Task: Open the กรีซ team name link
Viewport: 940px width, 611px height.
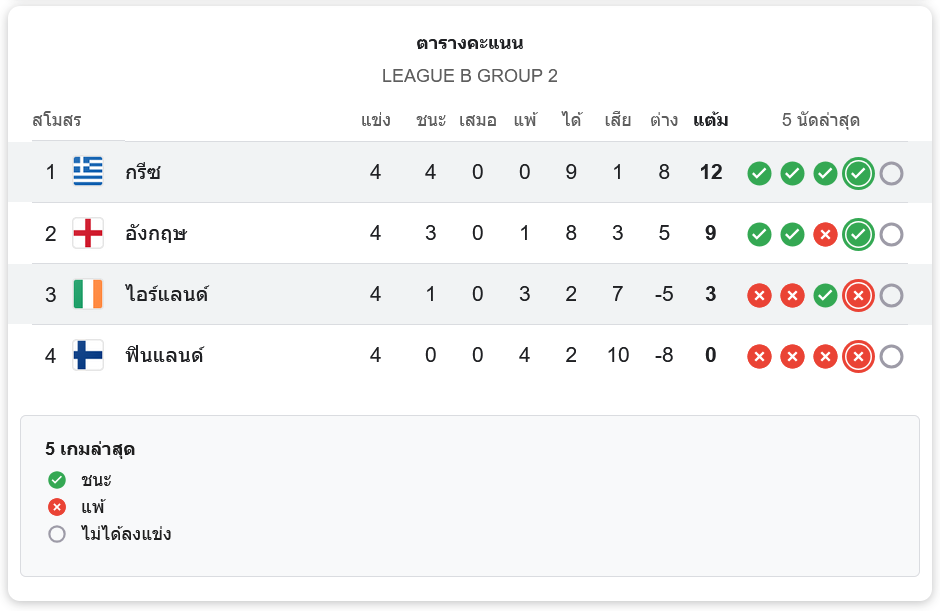Action: point(143,173)
